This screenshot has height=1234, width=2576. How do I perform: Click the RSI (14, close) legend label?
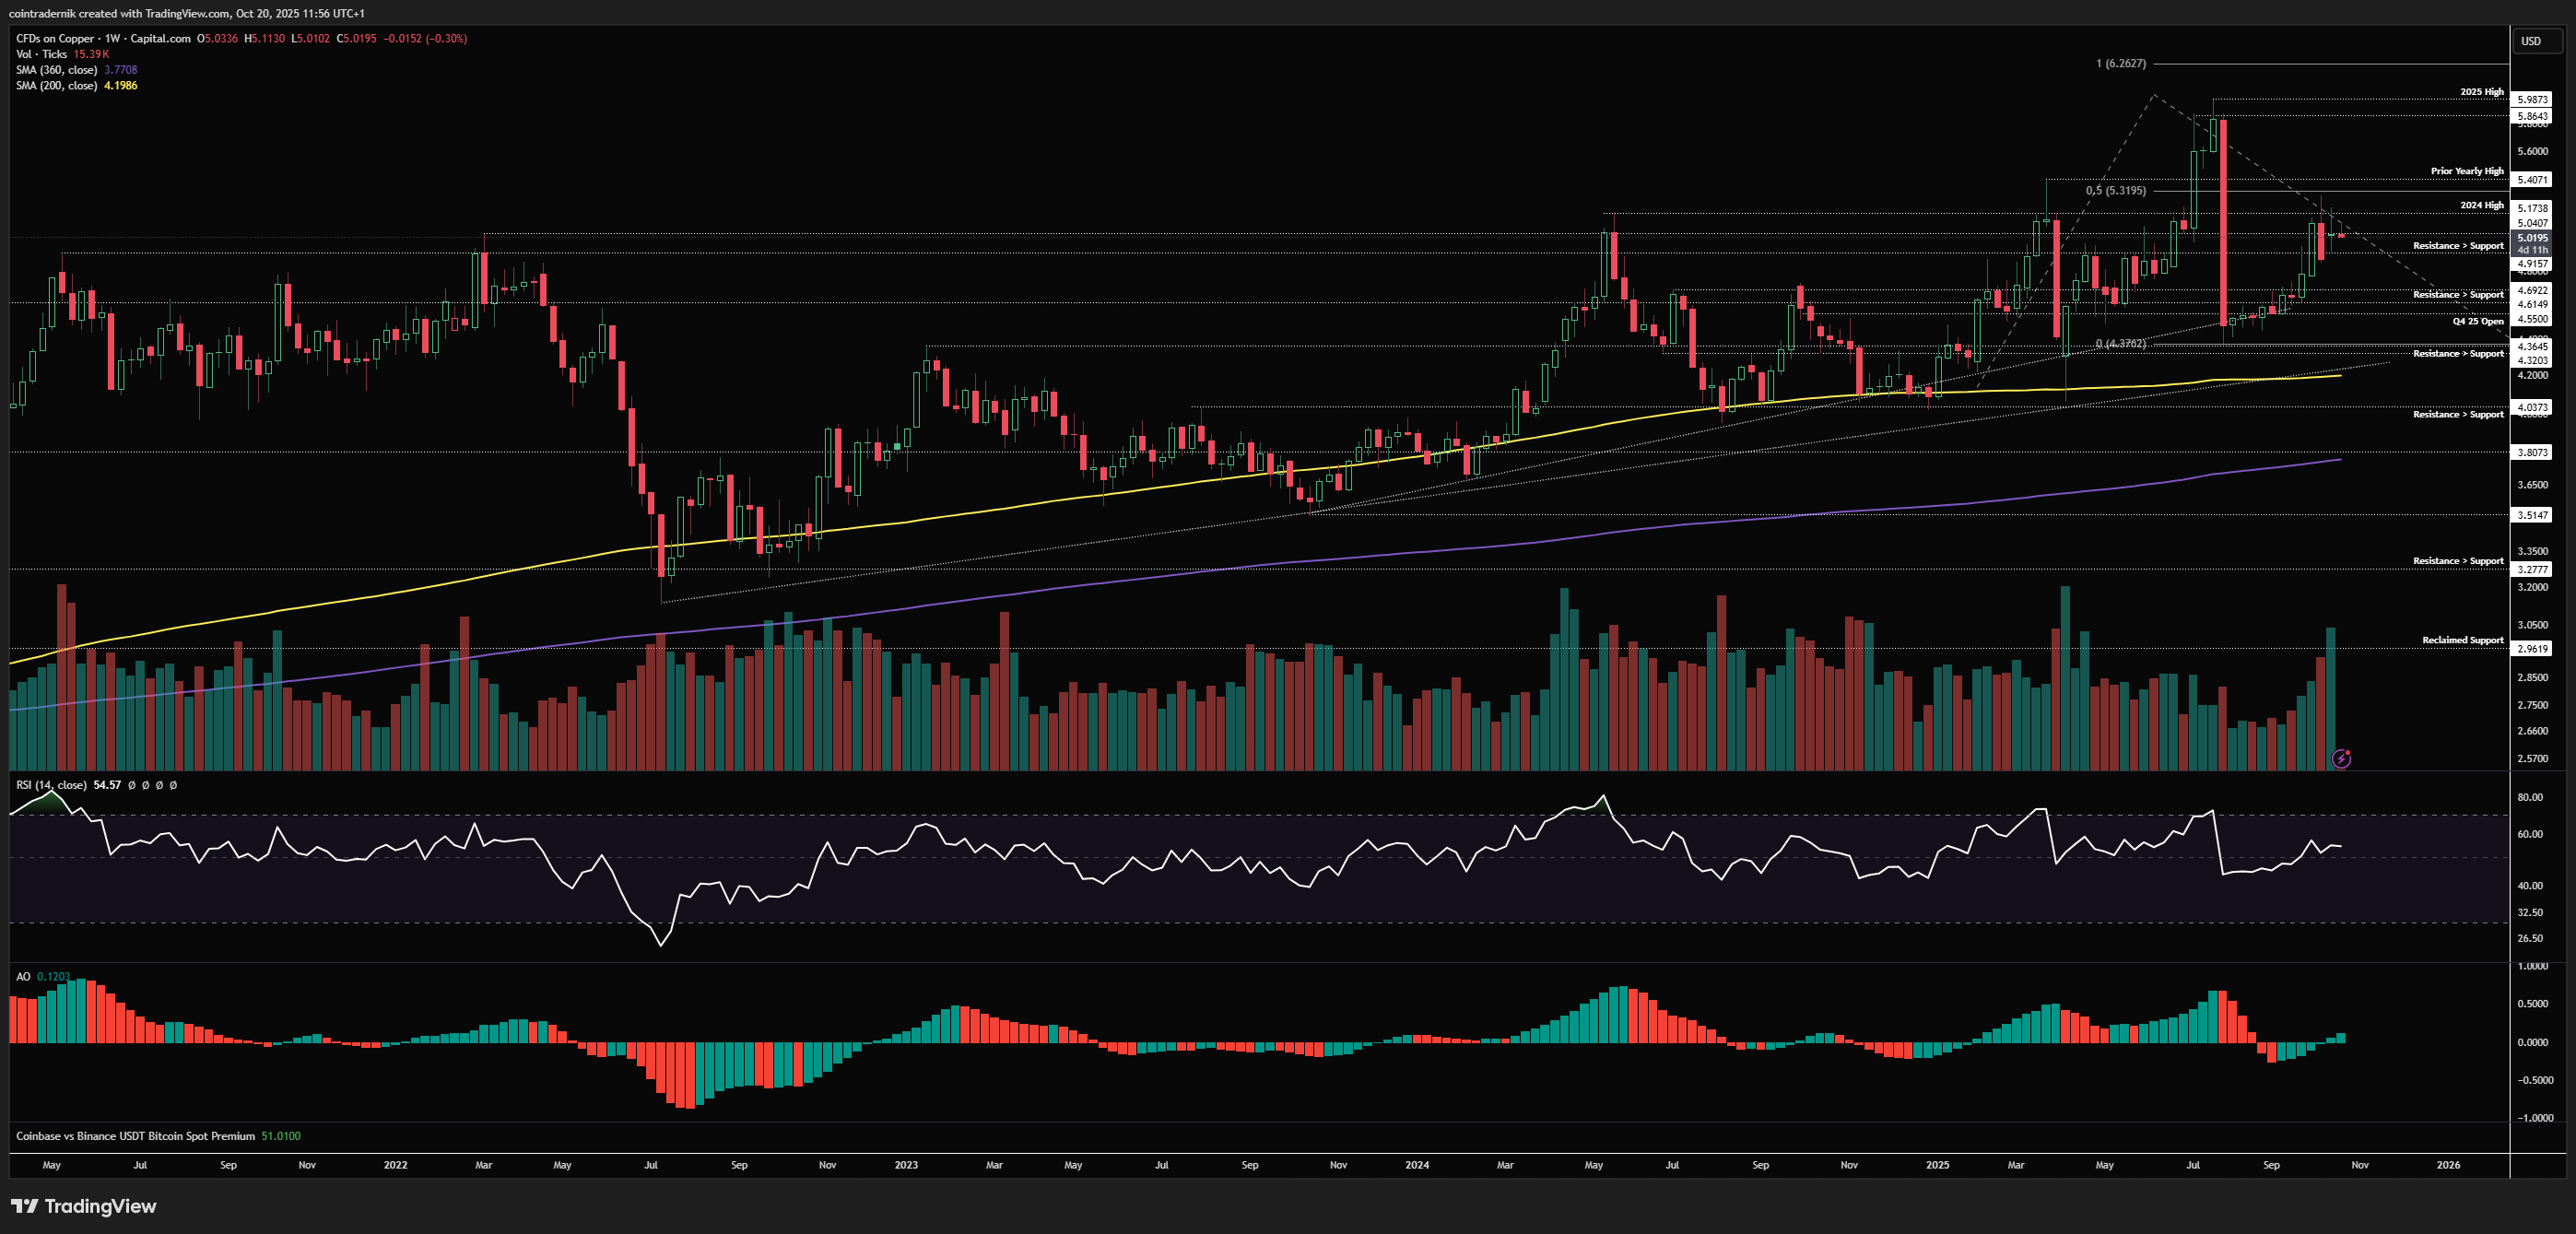pyautogui.click(x=51, y=785)
